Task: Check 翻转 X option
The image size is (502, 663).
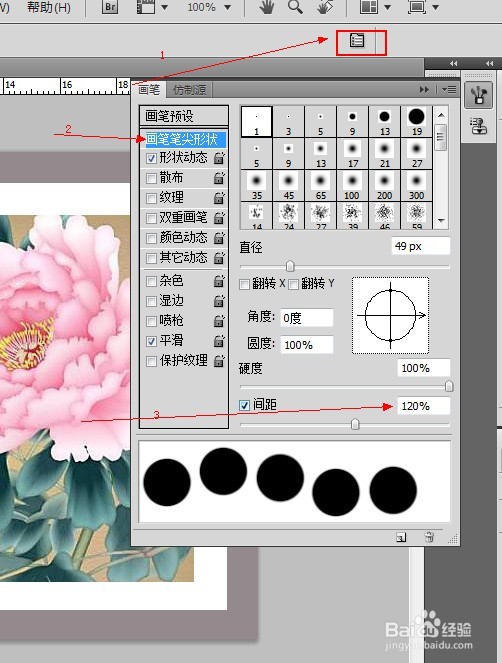Action: [x=244, y=284]
